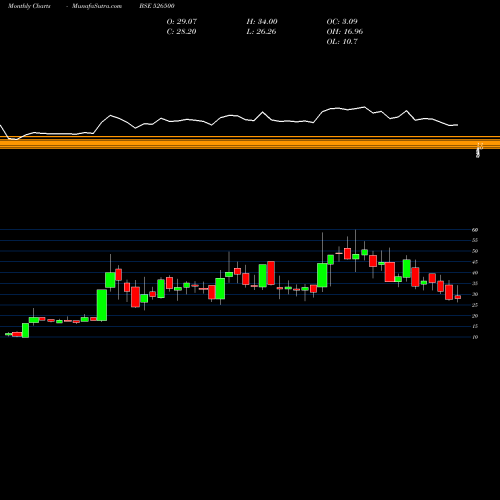500x500 pixels.
Task: Select the high value "H: 34.00"
Action: (x=262, y=22)
